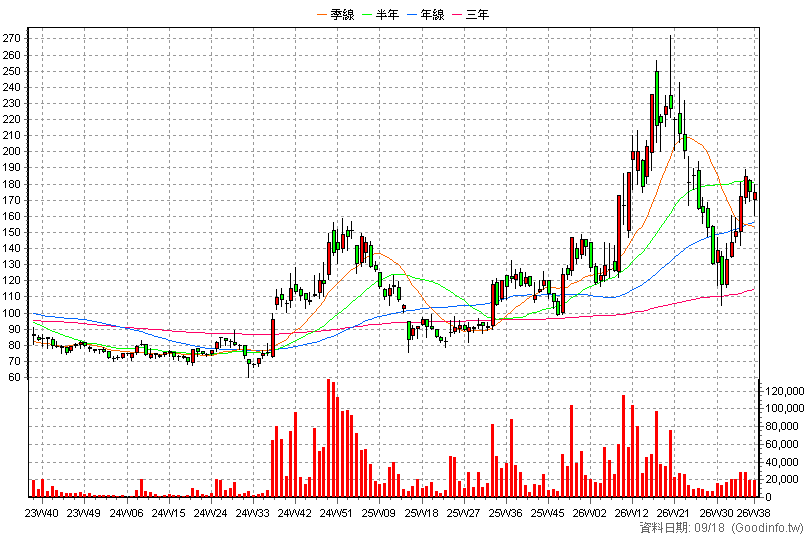The width and height of the screenshot is (808, 540).
Task: Click the 資料日期: 09/18 data date text
Action: (x=682, y=528)
